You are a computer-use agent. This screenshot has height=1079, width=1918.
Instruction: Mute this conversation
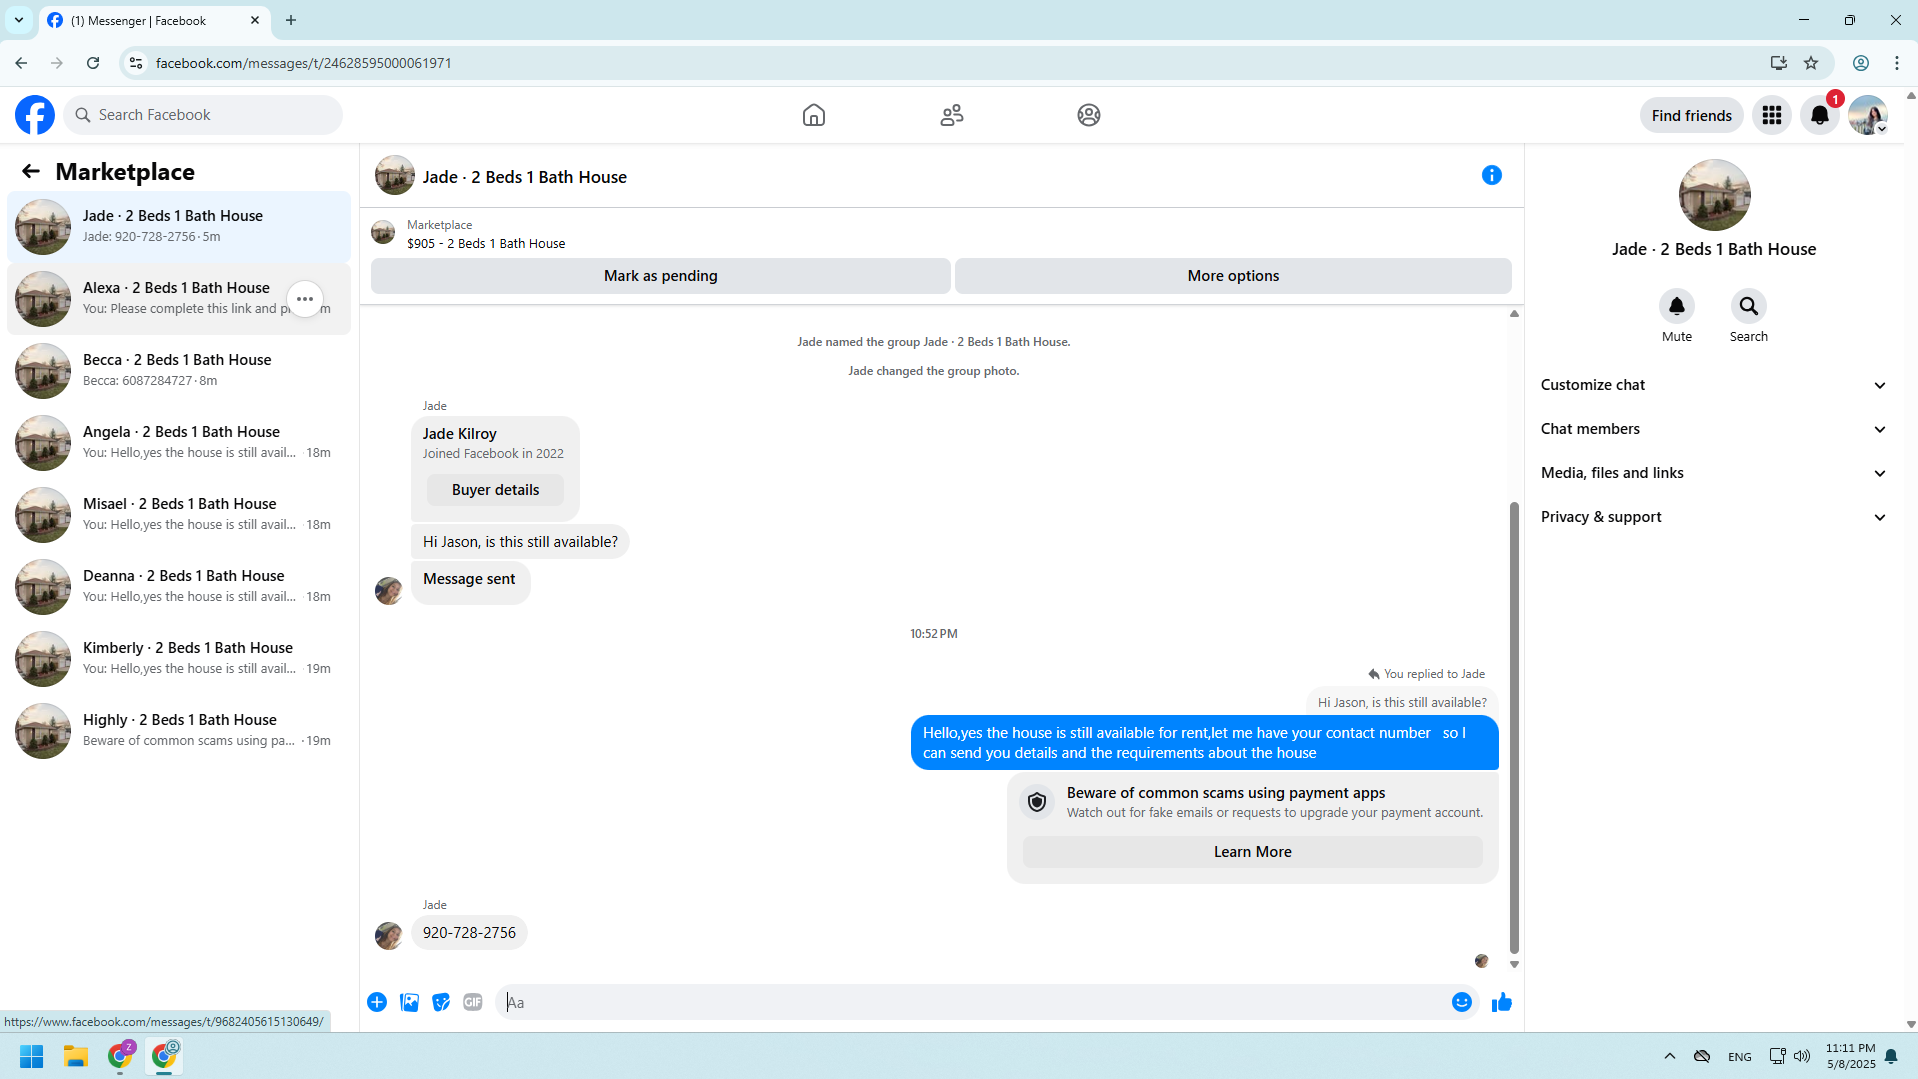(1677, 306)
